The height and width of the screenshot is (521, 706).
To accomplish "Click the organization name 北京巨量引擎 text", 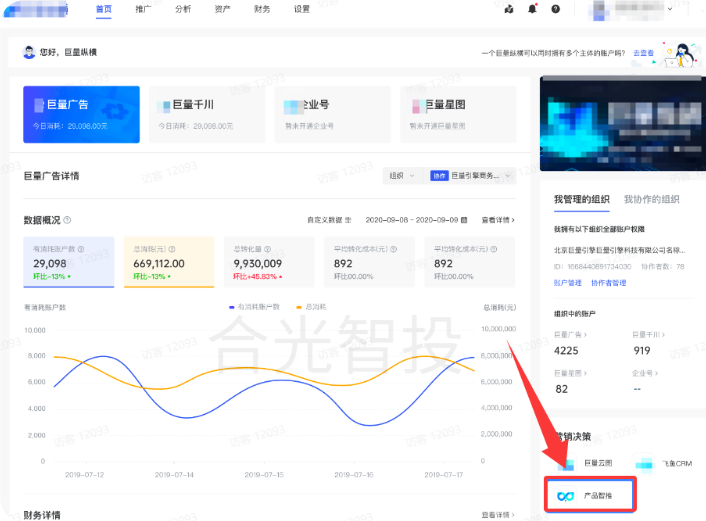I will tap(620, 250).
